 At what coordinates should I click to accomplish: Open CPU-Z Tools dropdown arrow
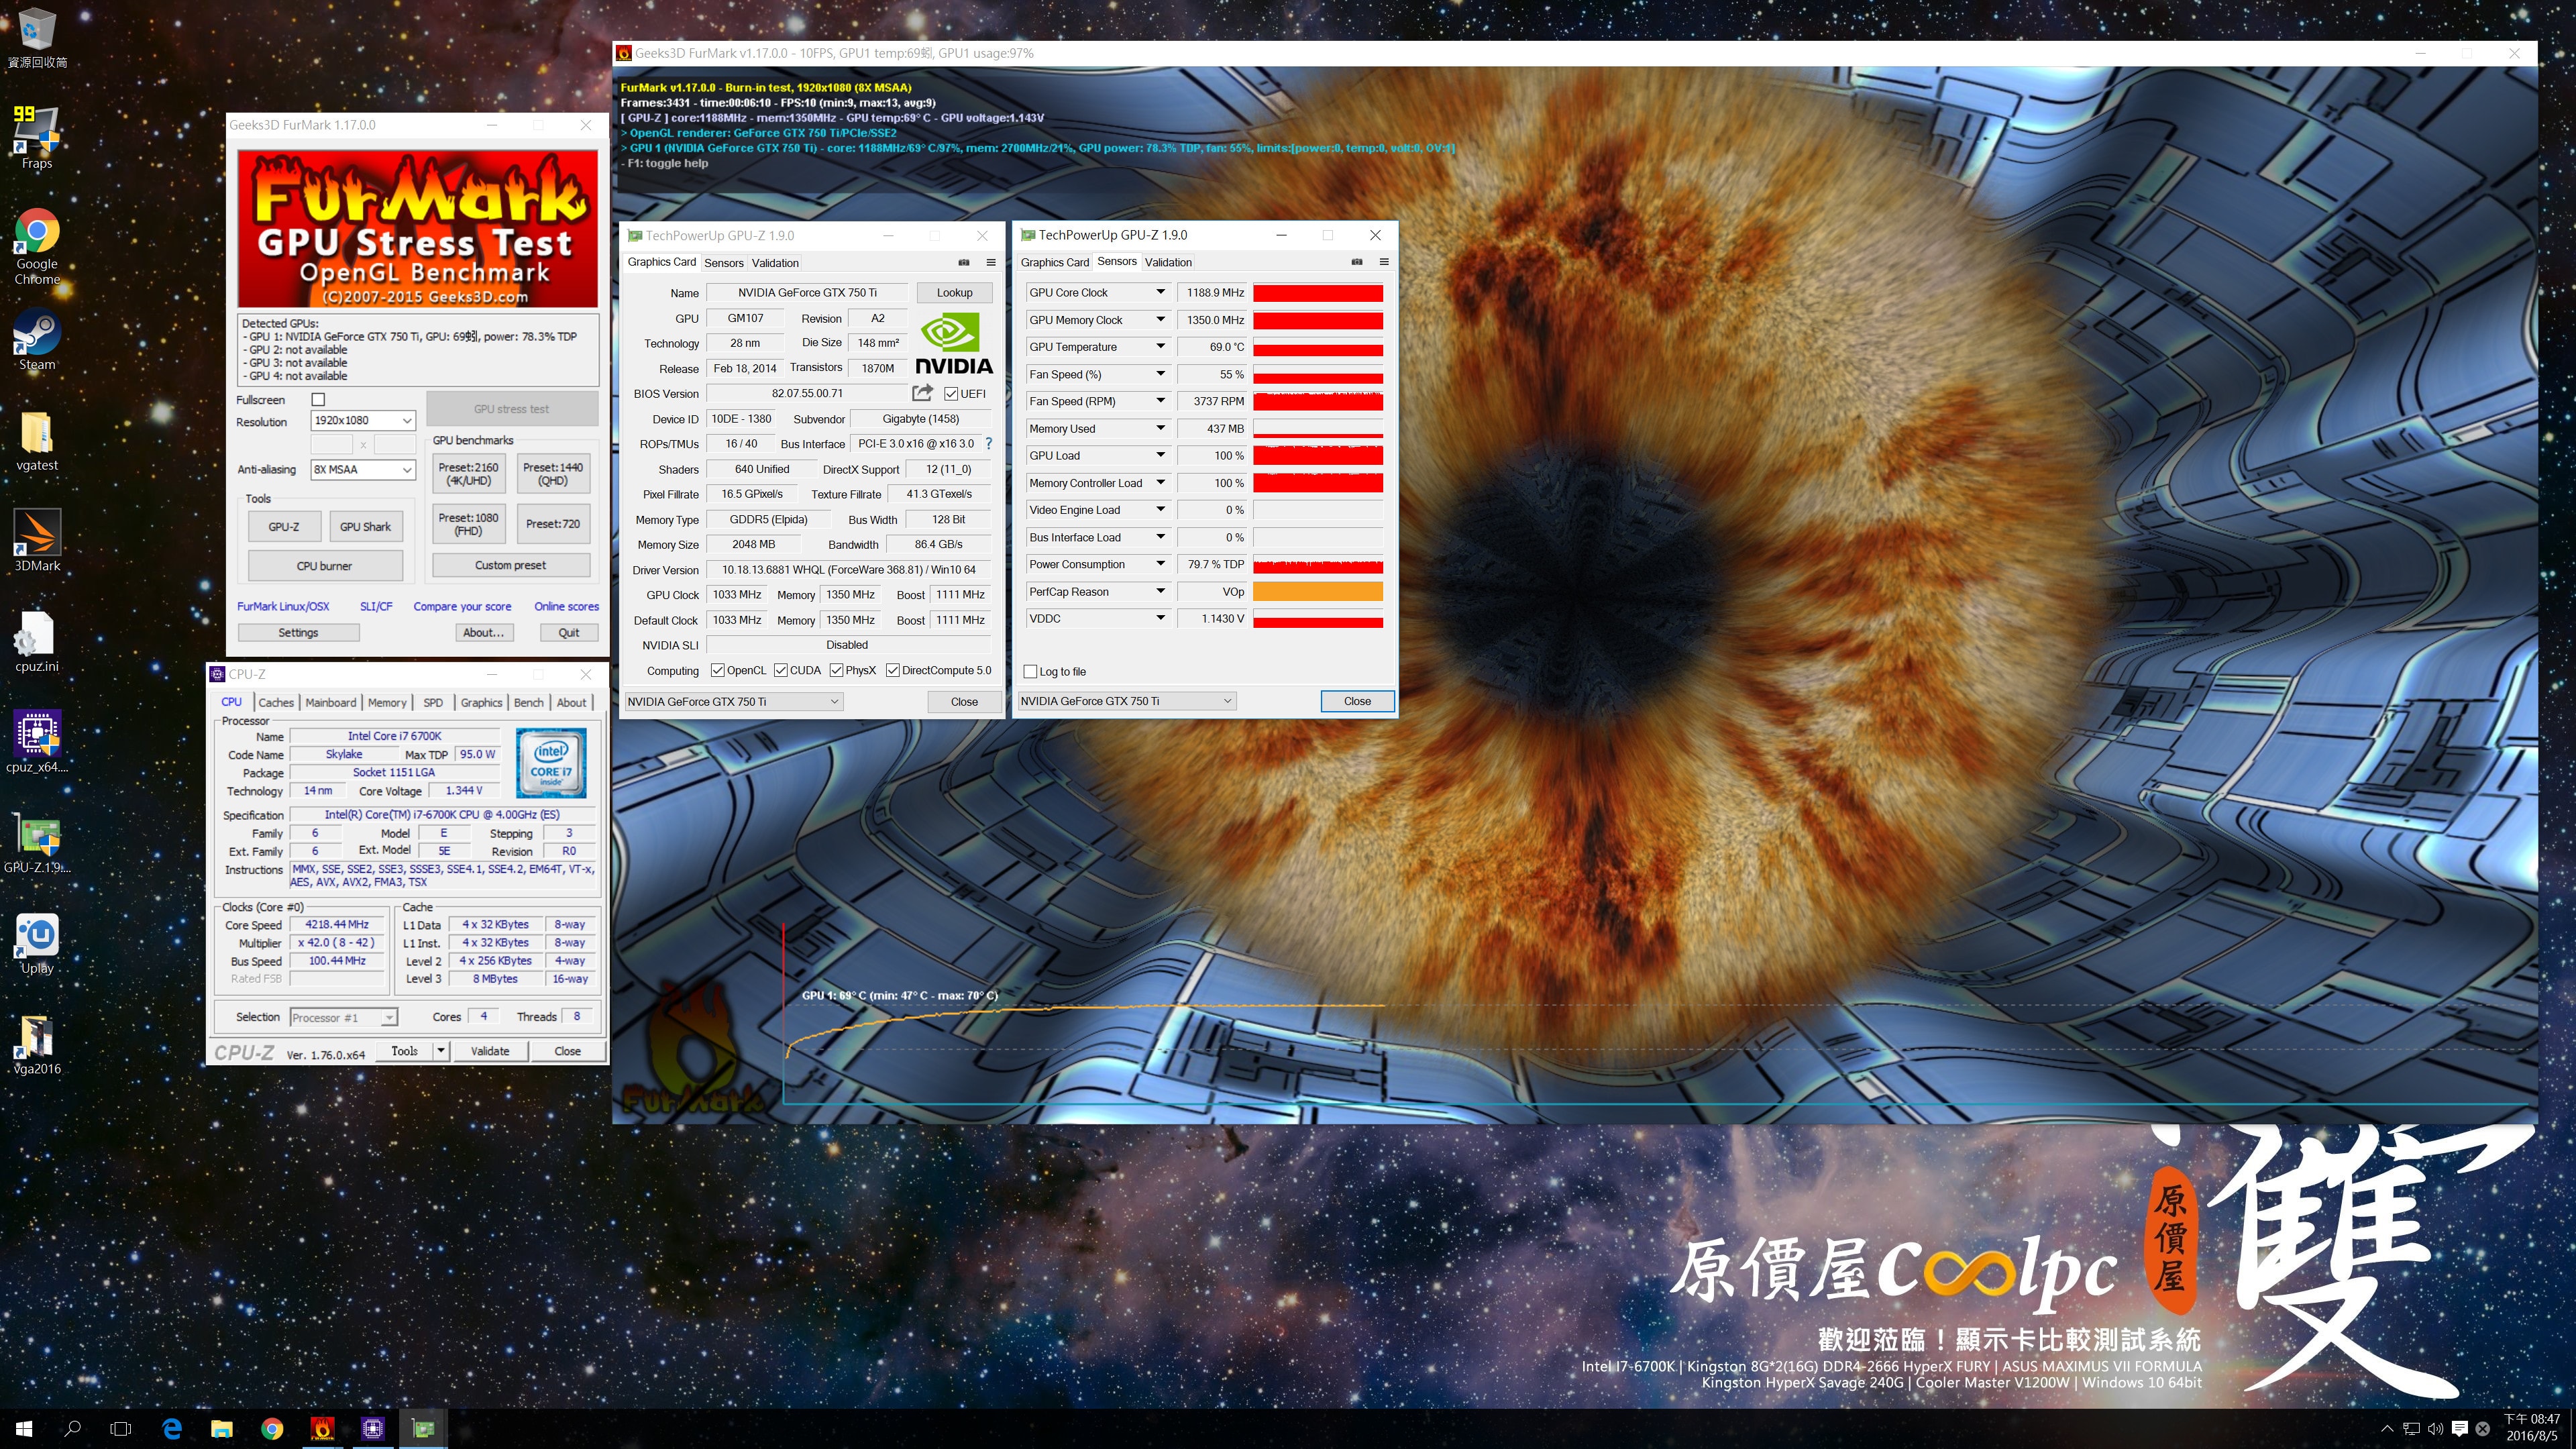(x=440, y=1051)
